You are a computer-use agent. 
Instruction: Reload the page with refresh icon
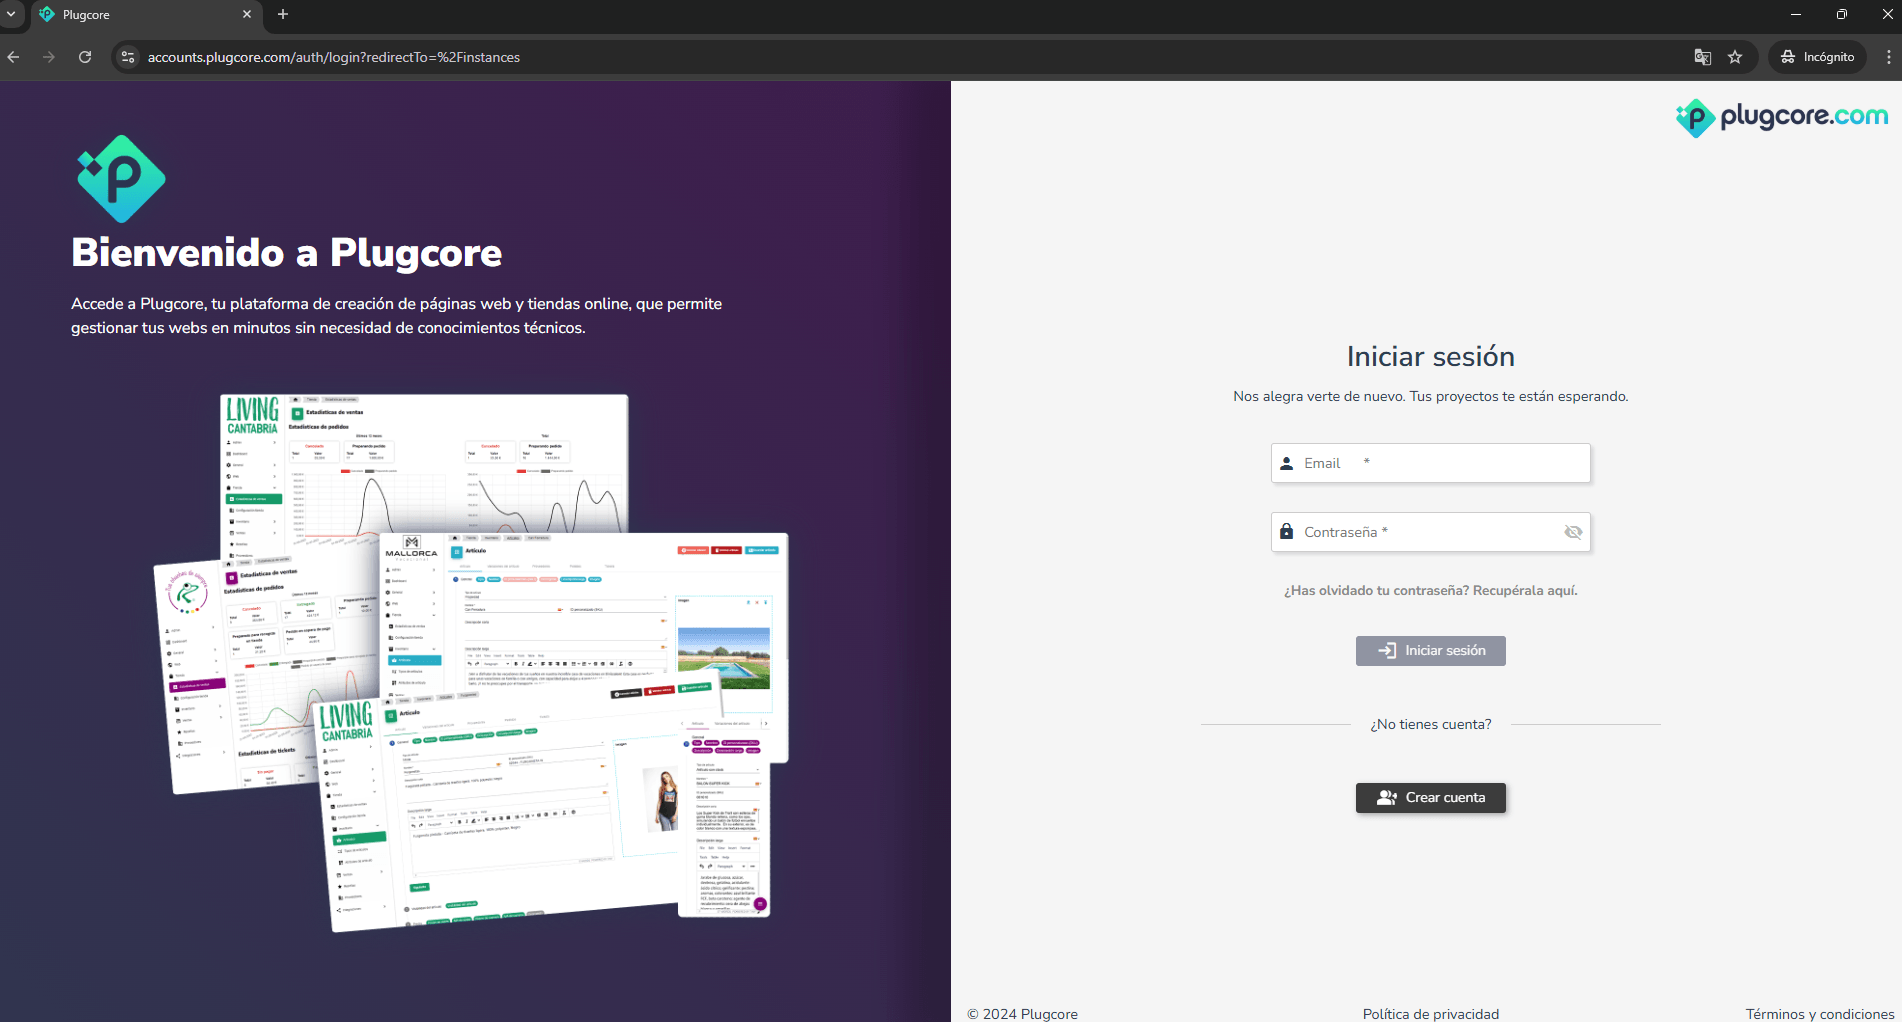tap(85, 57)
